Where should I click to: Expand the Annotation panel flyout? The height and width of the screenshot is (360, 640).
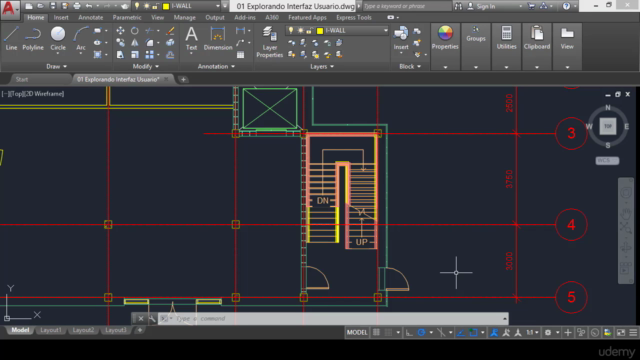[216, 66]
